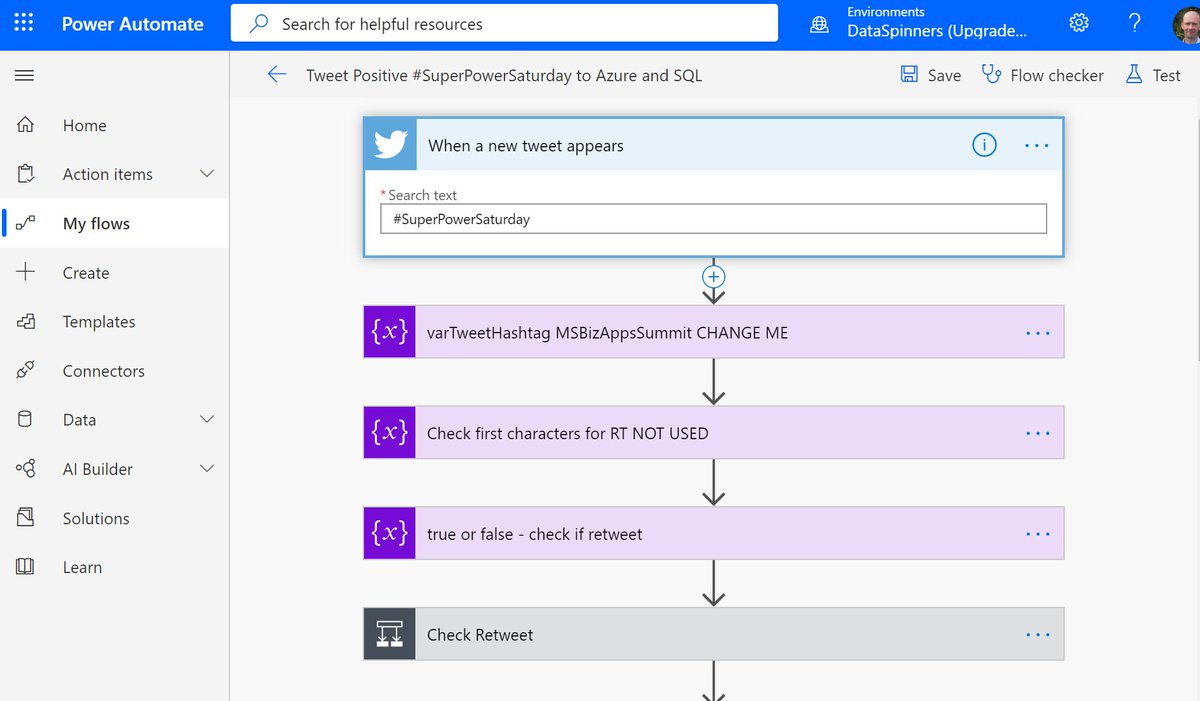Click the Test flask icon
Image resolution: width=1200 pixels, height=701 pixels.
[x=1134, y=75]
